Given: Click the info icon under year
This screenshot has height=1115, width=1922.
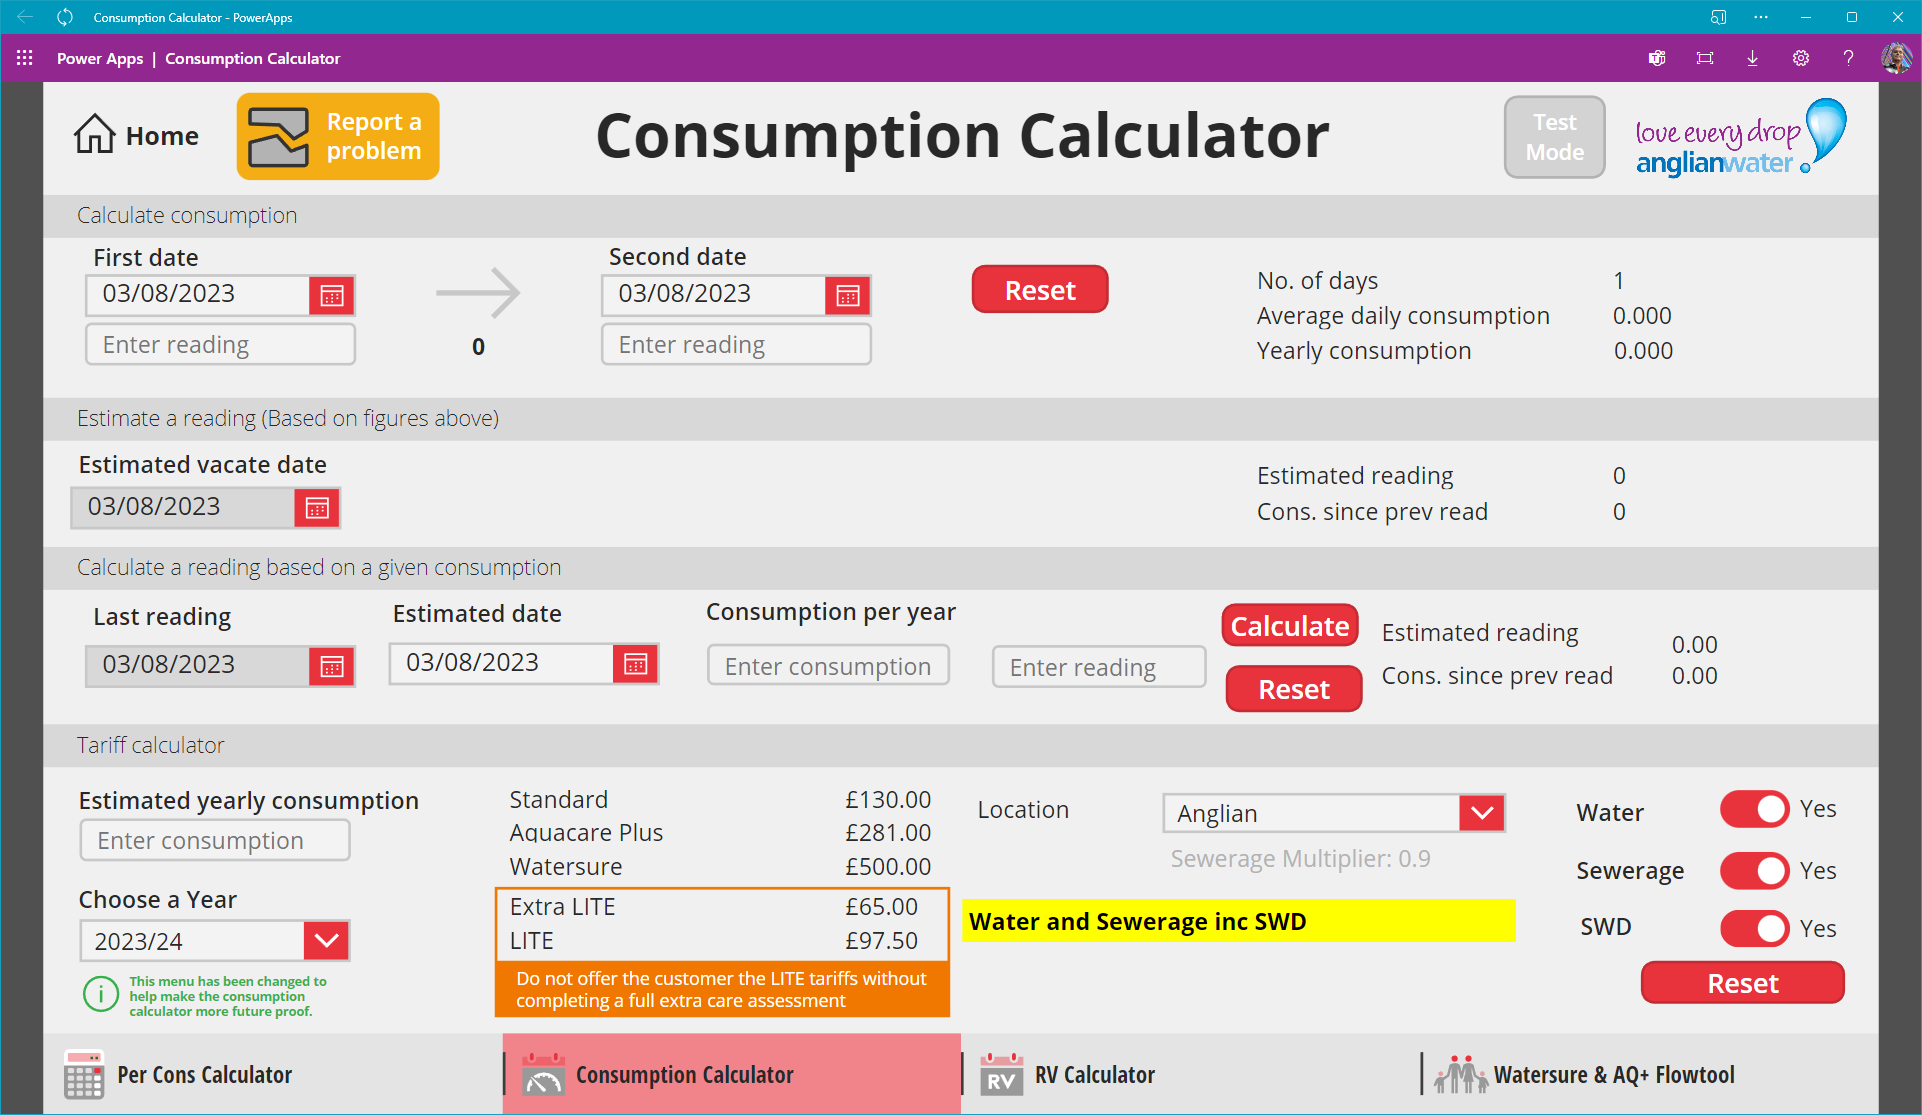Looking at the screenshot, I should click(x=101, y=995).
